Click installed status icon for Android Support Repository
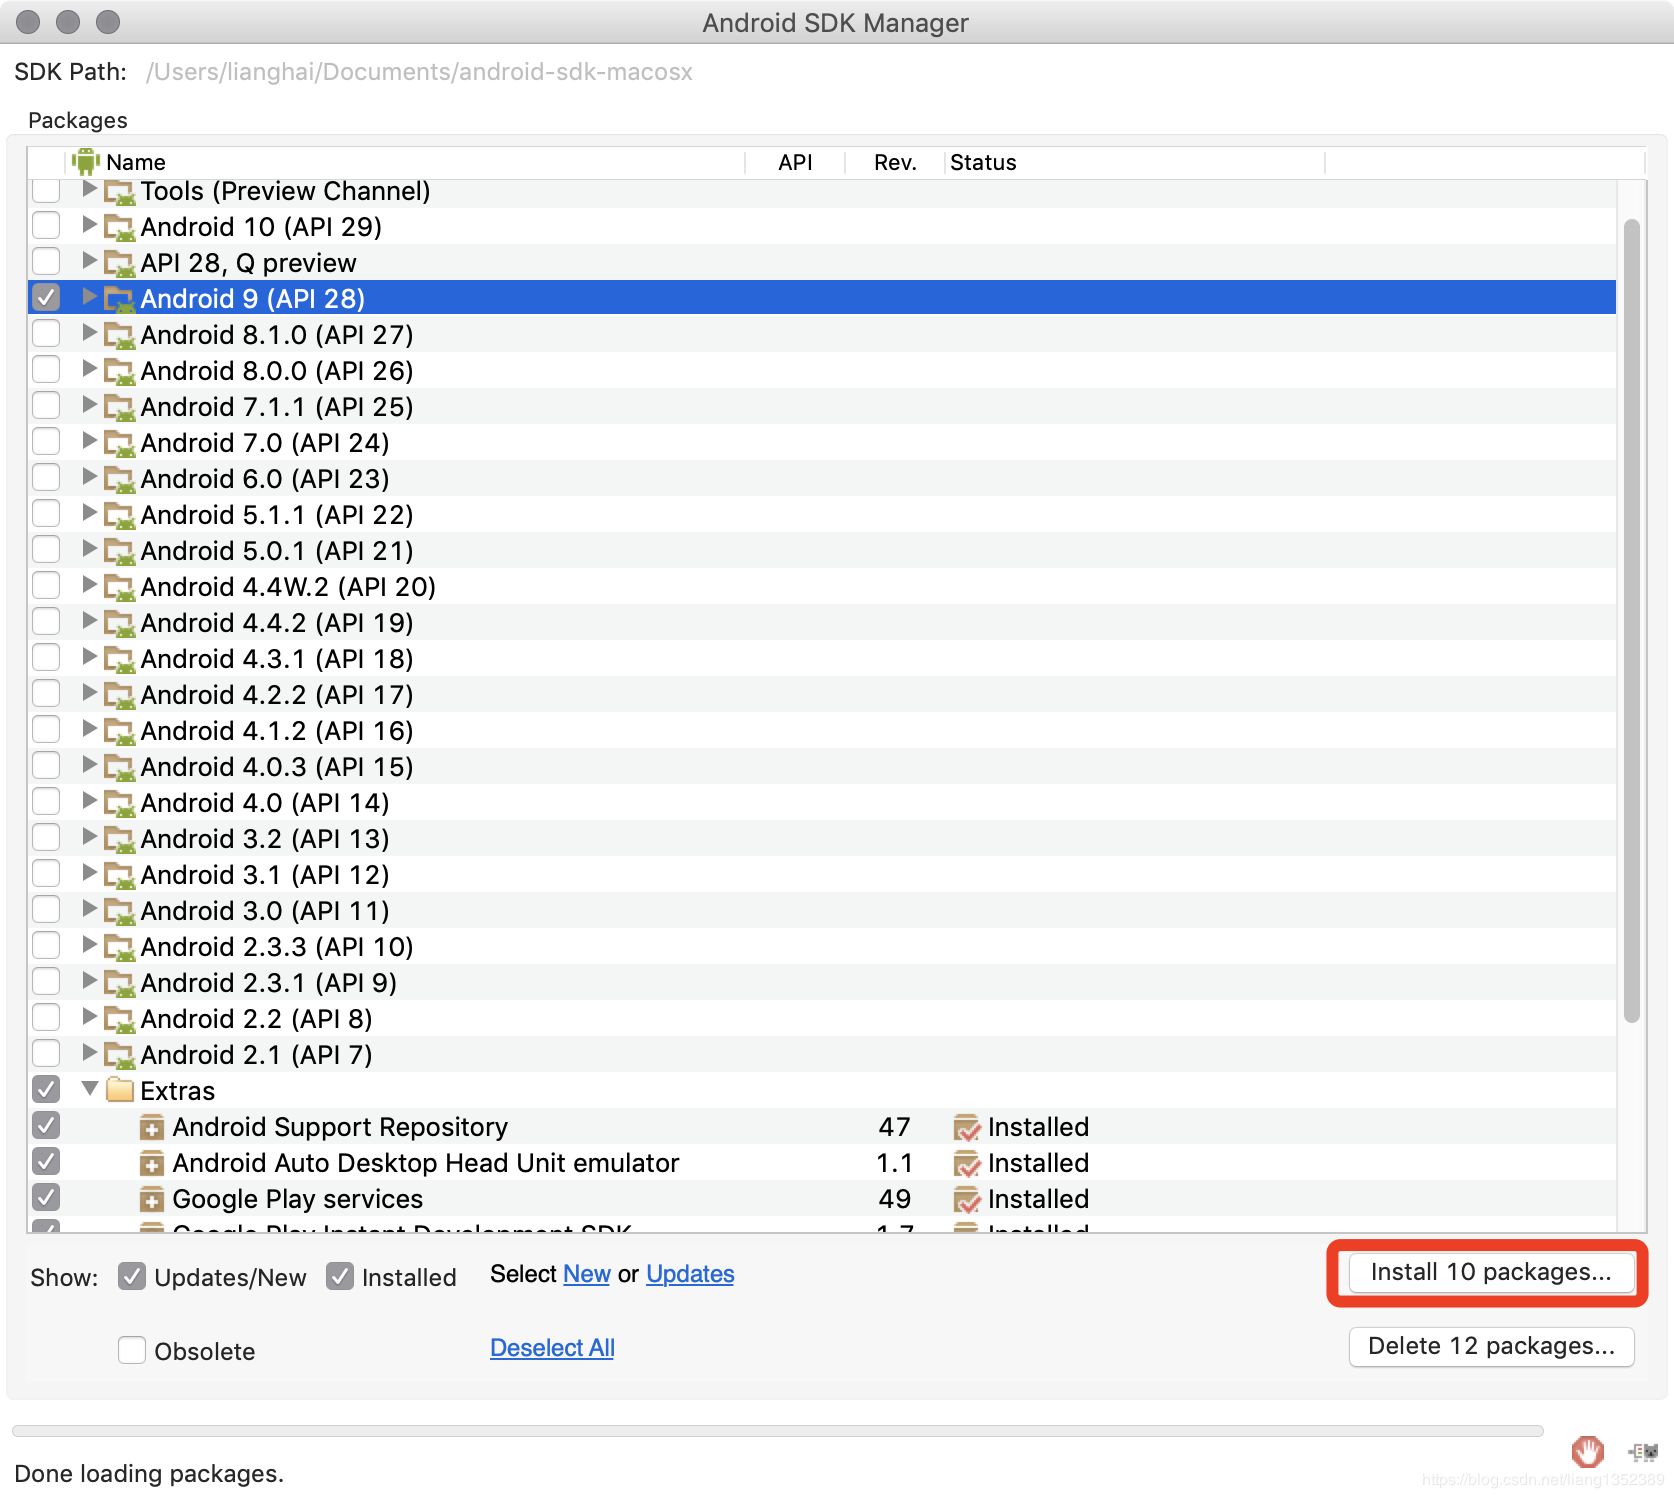The width and height of the screenshot is (1674, 1498). (967, 1128)
